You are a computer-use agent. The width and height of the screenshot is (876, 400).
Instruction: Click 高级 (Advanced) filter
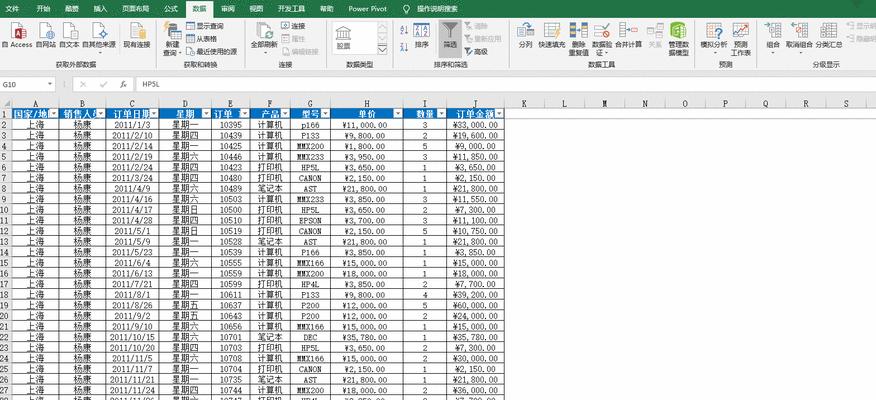tap(476, 51)
